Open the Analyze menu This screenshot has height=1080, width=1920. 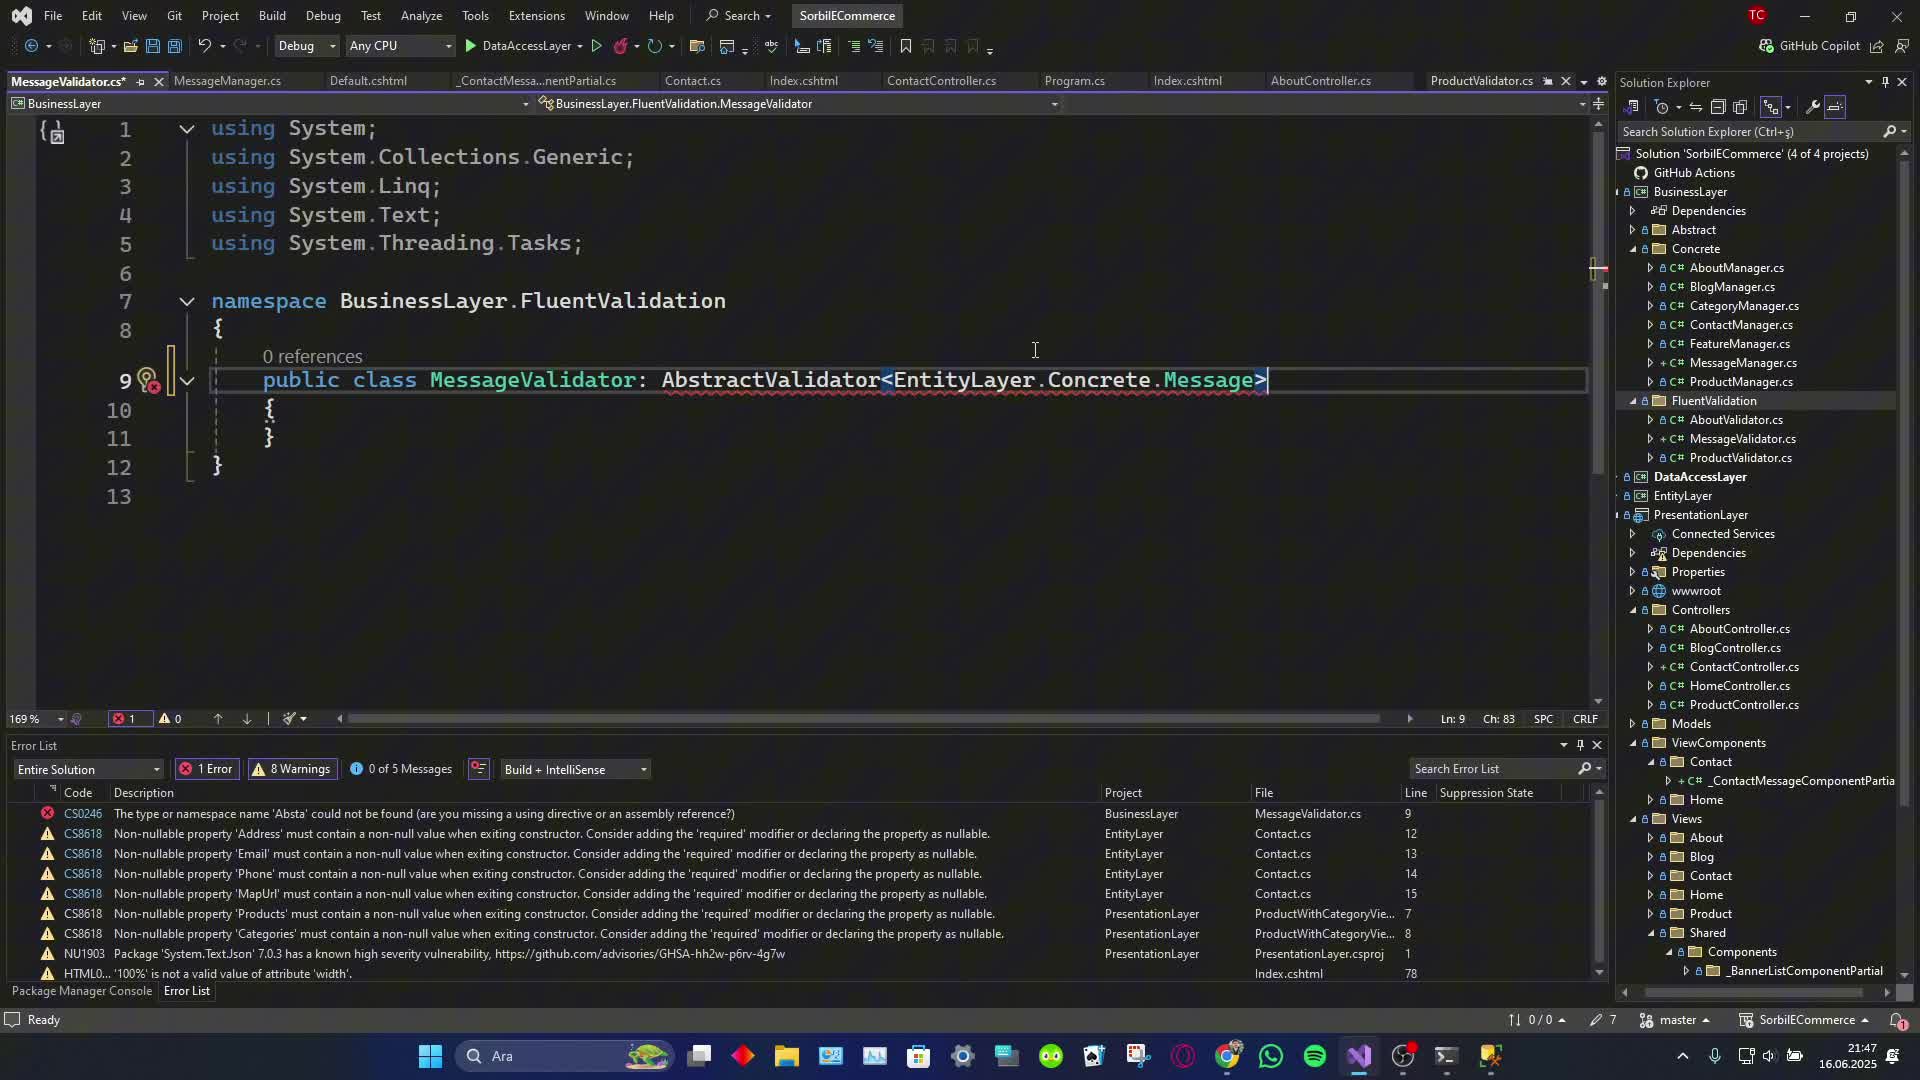tap(421, 16)
